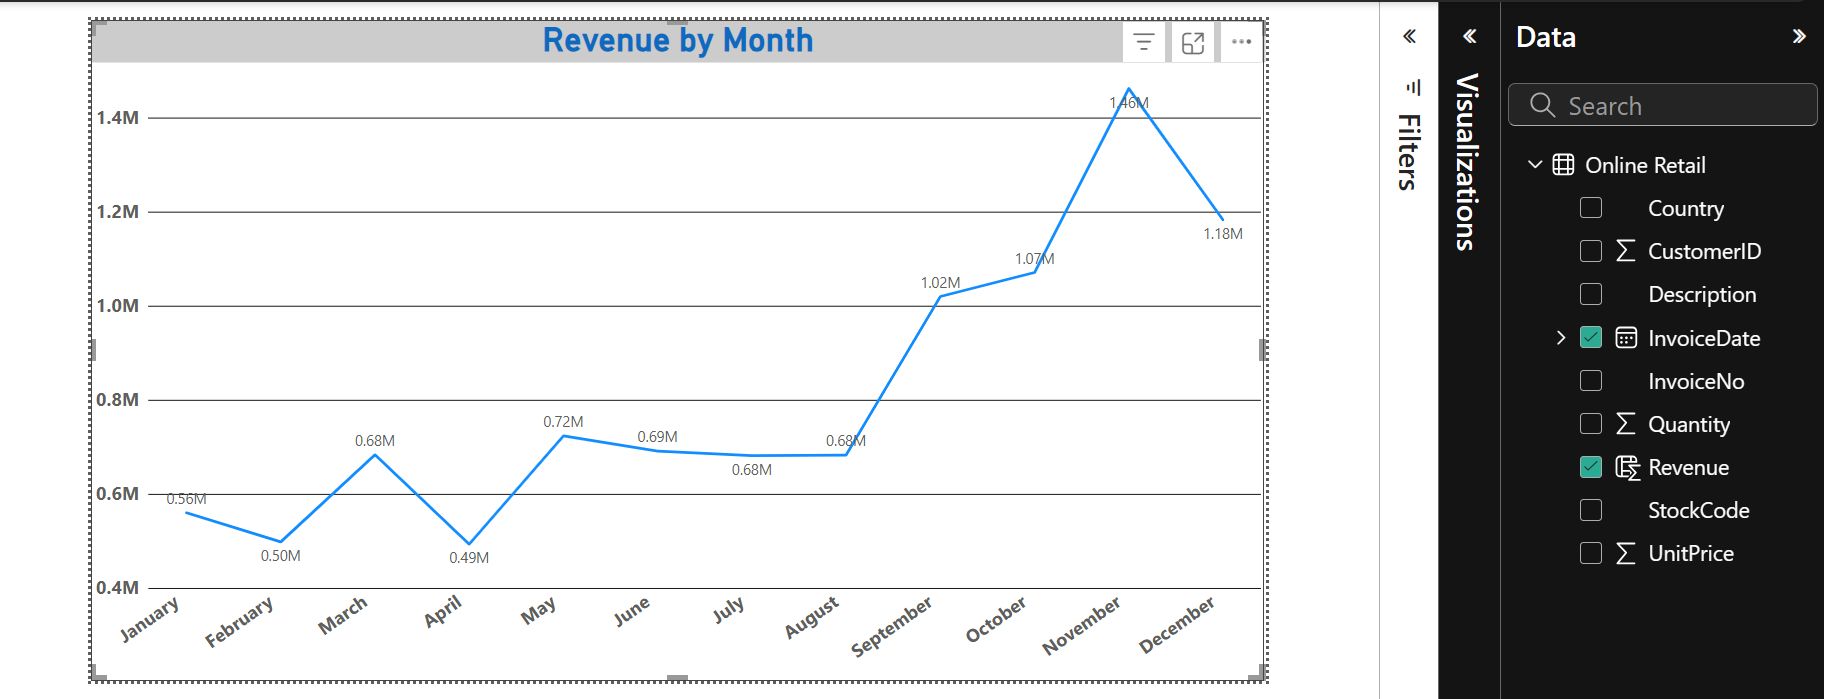Click the visual's right-edge resize handle
1824x699 pixels.
[1263, 349]
